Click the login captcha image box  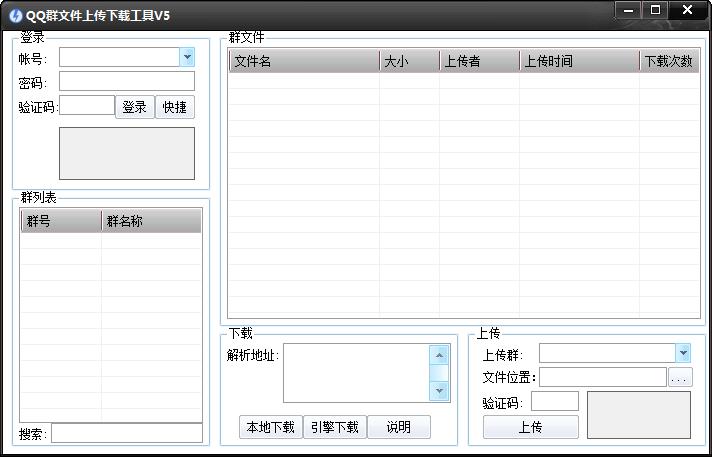click(126, 153)
